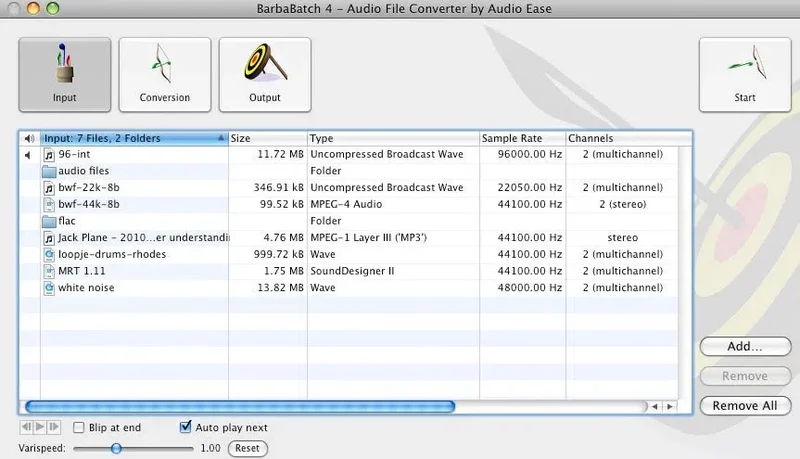This screenshot has height=459, width=800.
Task: Select the Jack Plane MP3 file name
Action: tap(143, 238)
